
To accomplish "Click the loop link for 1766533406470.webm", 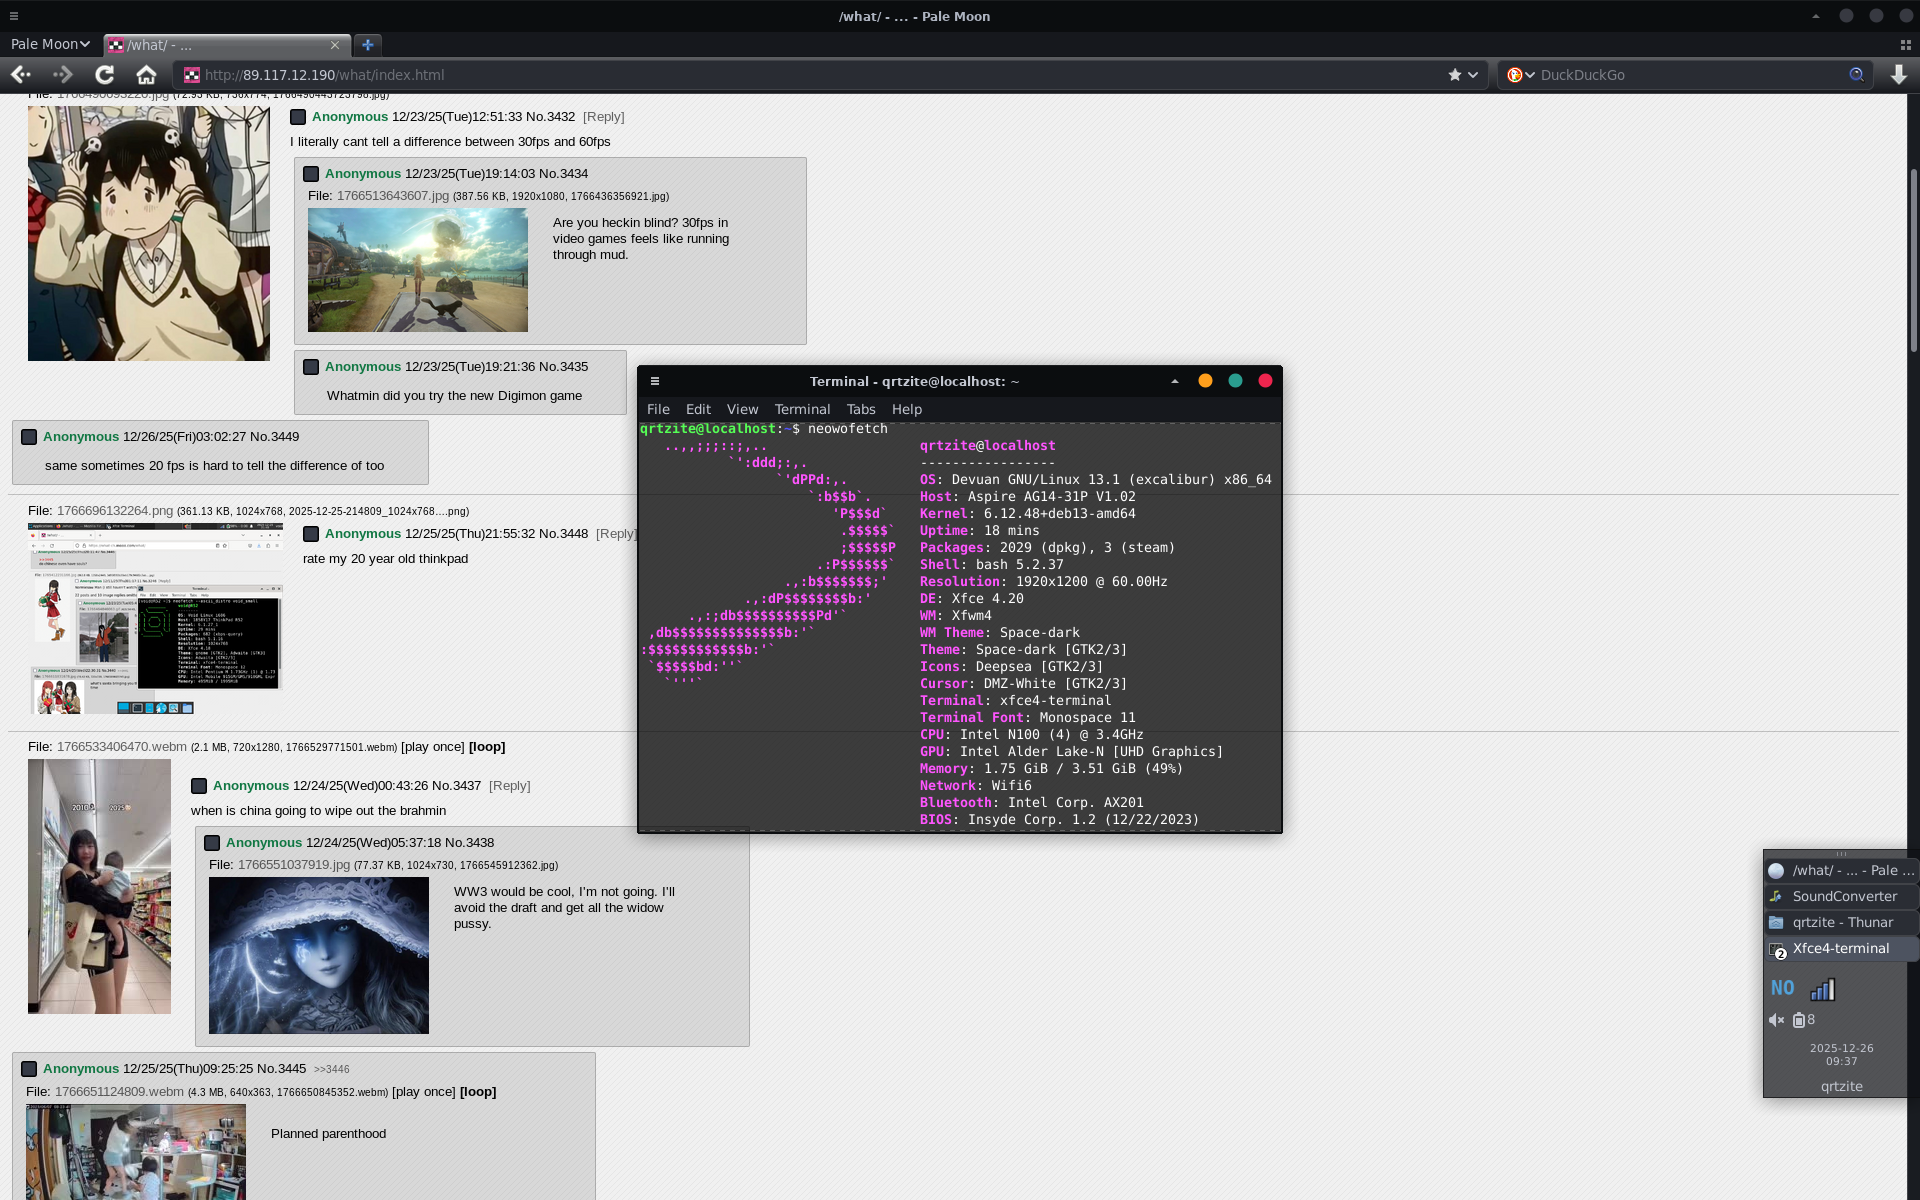I will (487, 747).
